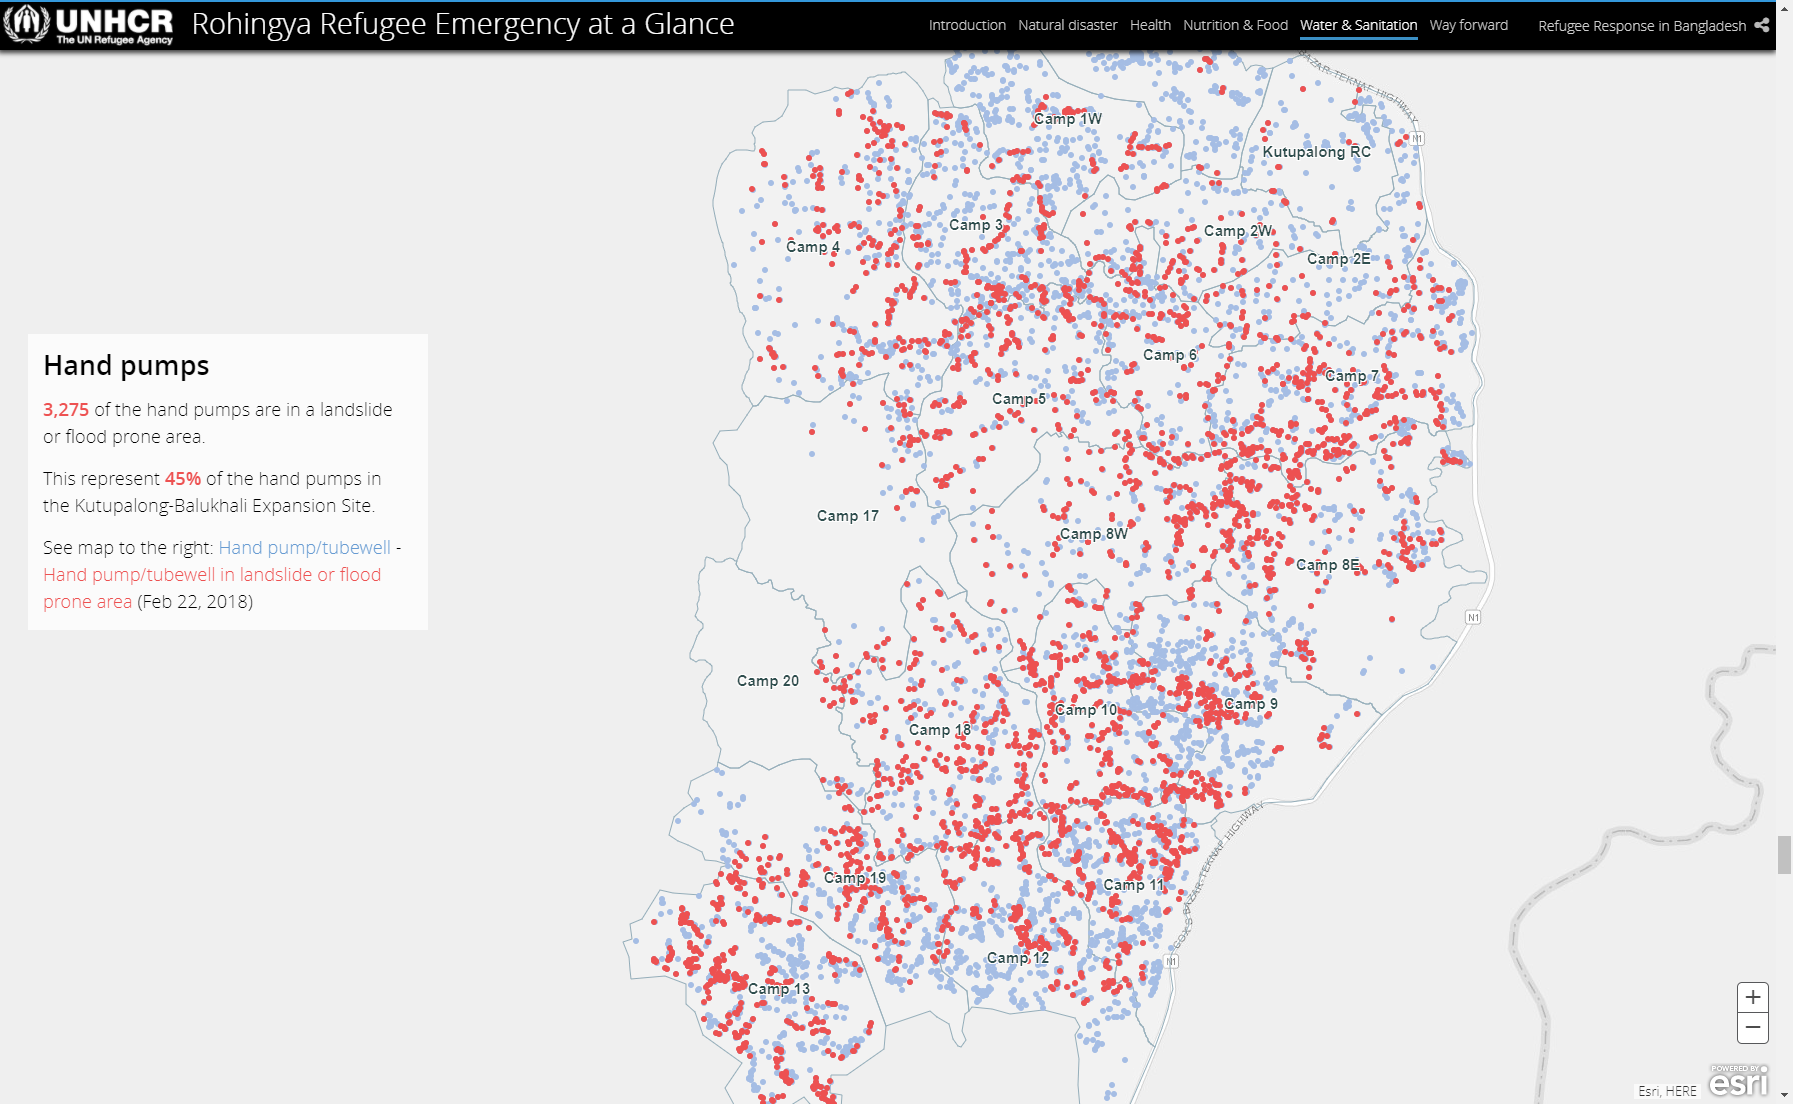The height and width of the screenshot is (1104, 1793).
Task: Zoom in the map with plus button
Action: click(1753, 997)
